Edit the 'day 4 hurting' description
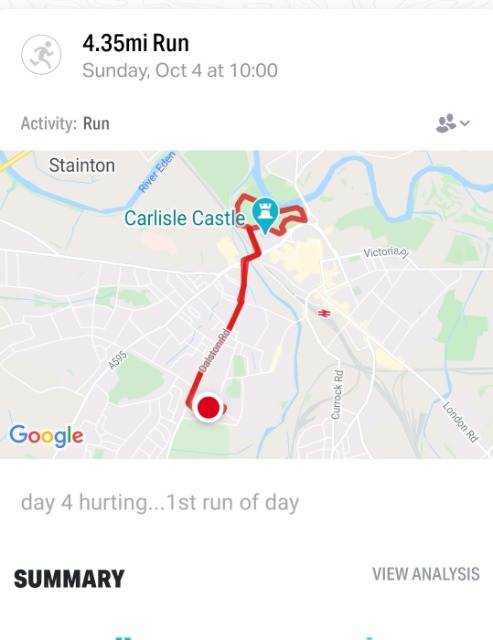 coord(160,502)
